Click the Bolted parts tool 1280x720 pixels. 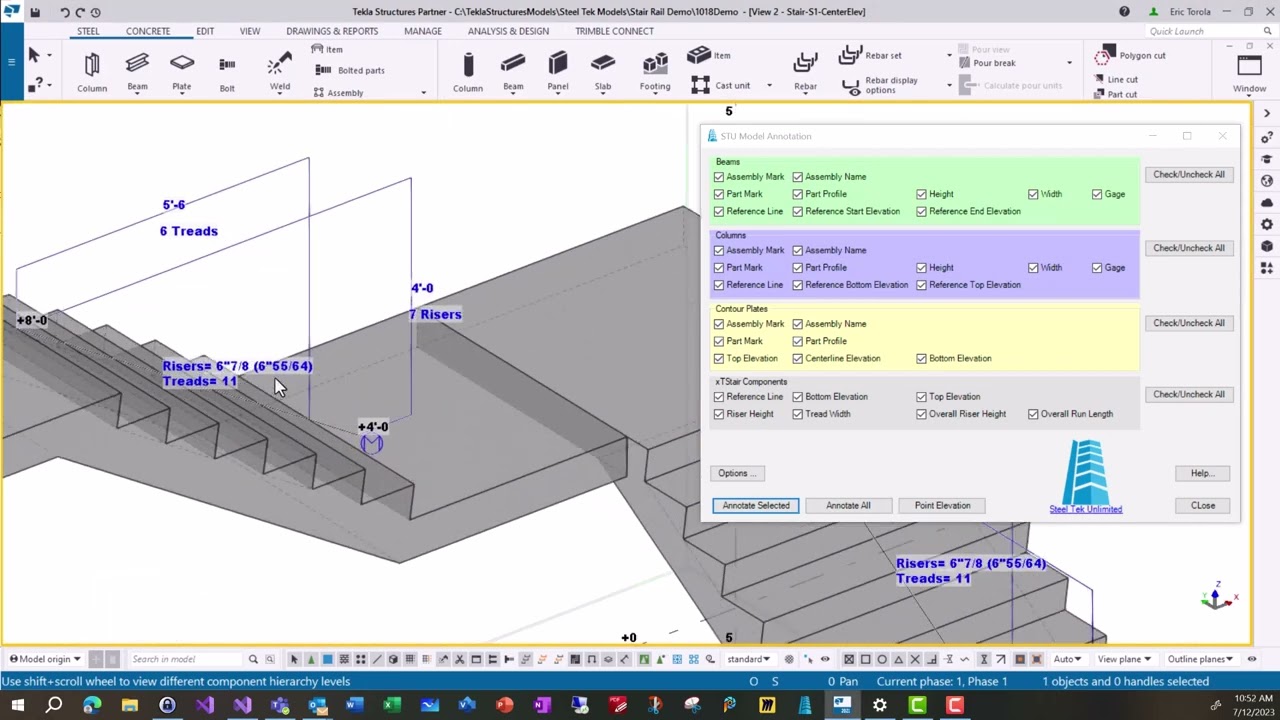(x=350, y=70)
